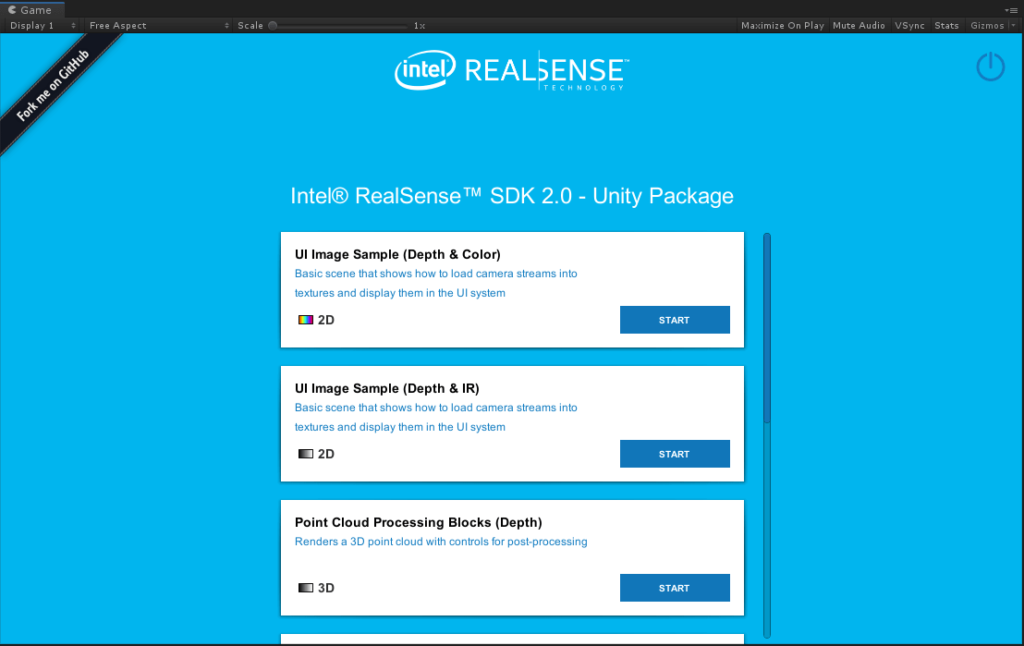Toggle Mute Audio

tap(859, 25)
